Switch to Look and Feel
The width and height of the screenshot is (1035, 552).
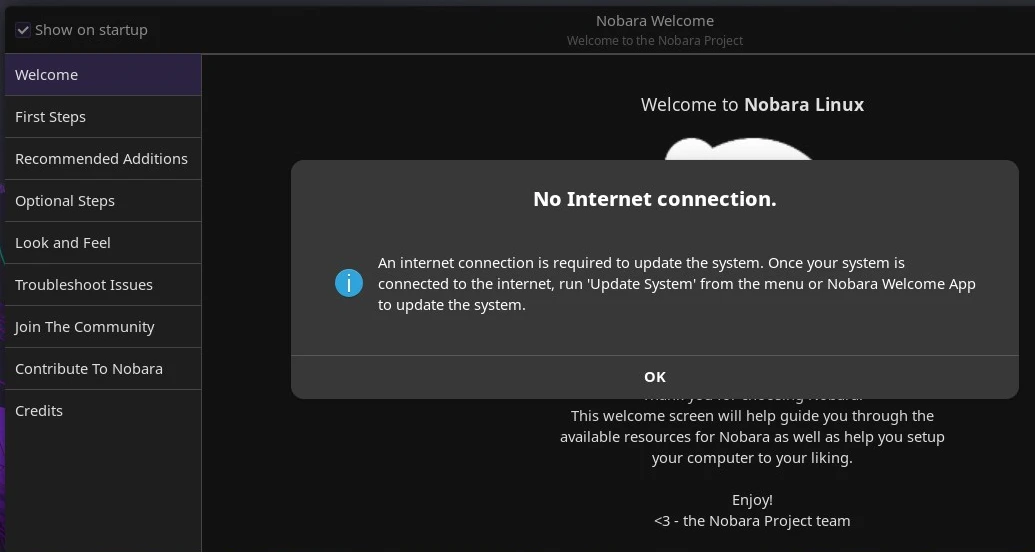point(103,243)
